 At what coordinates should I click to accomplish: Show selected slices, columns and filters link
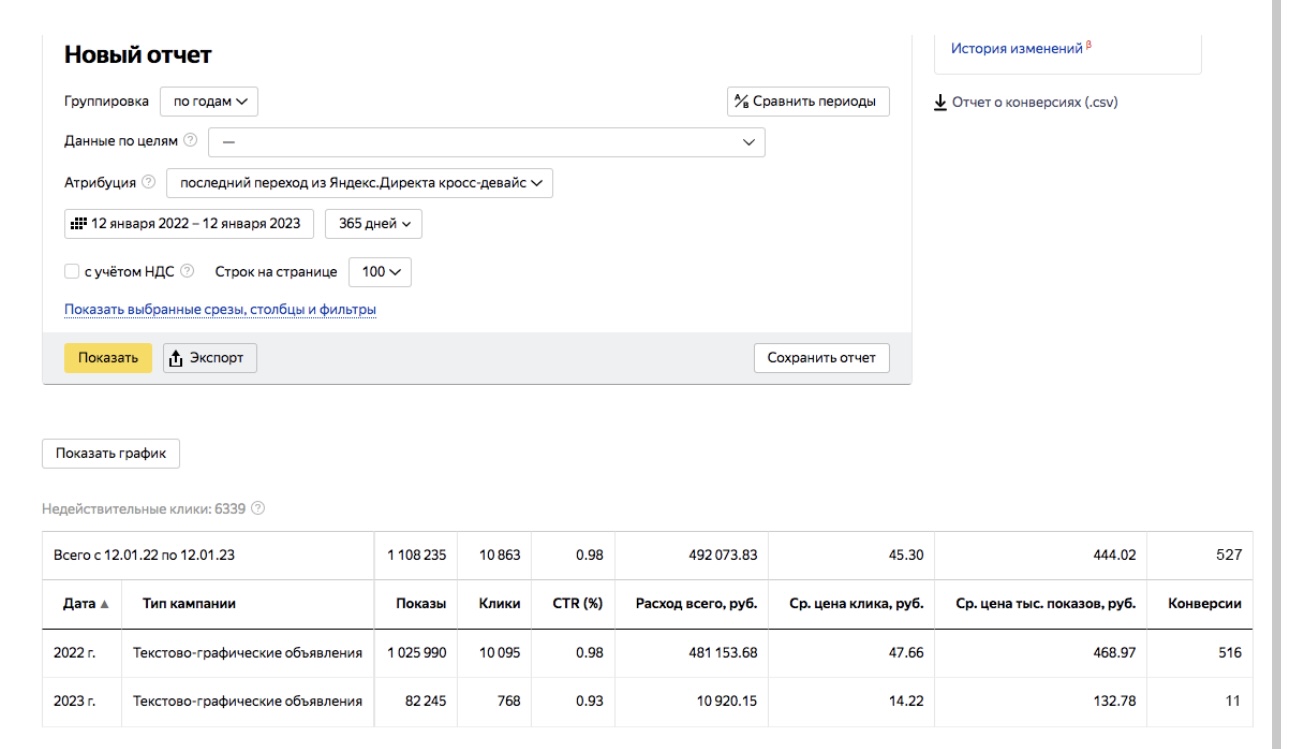[220, 309]
